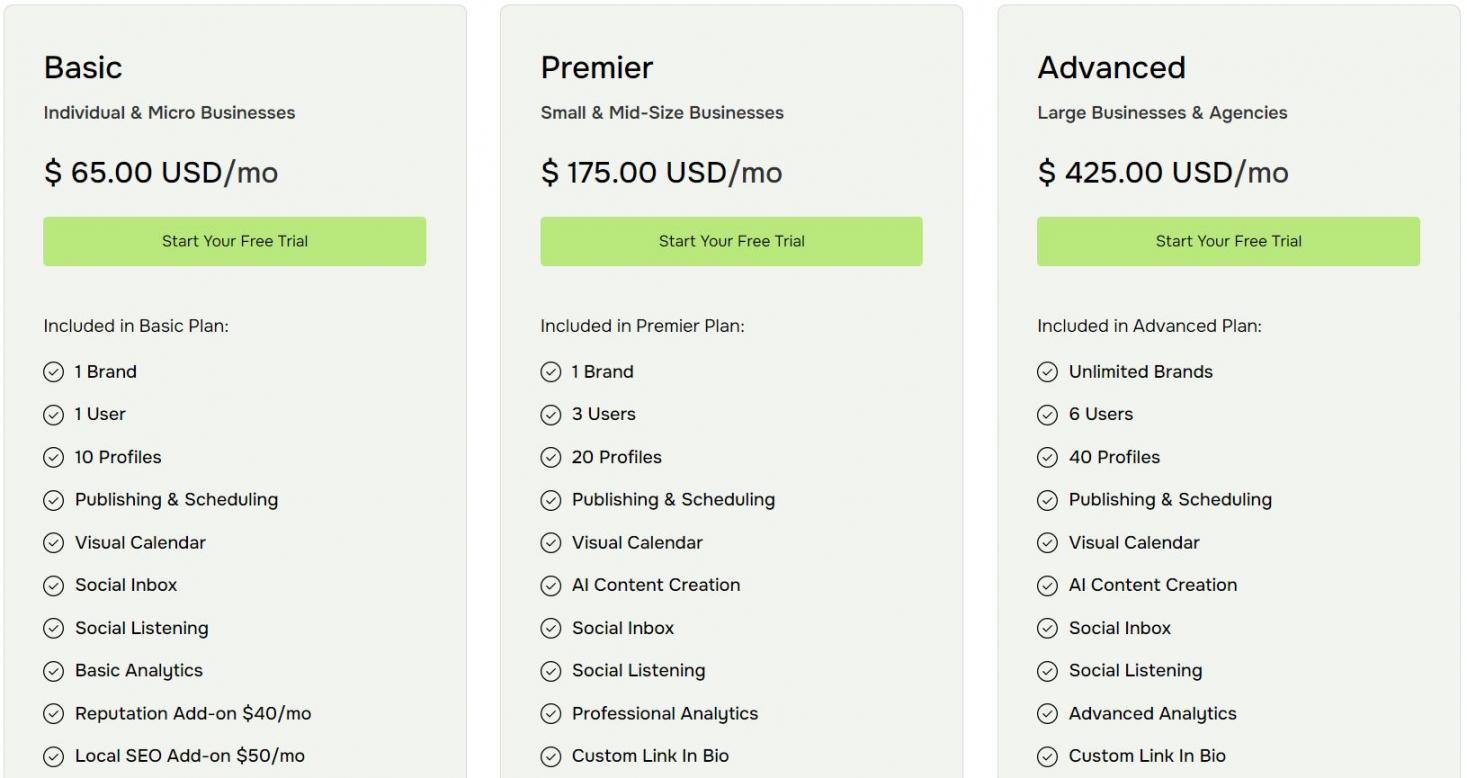The width and height of the screenshot is (1467, 778).
Task: Click checkmark icon beside 3 Users
Action: 550,414
